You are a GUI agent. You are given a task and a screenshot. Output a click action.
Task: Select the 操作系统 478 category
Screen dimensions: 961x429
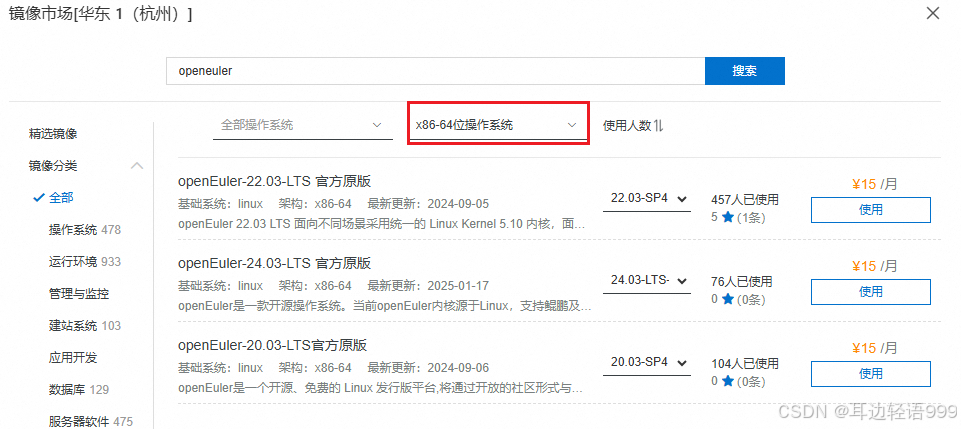pyautogui.click(x=85, y=230)
